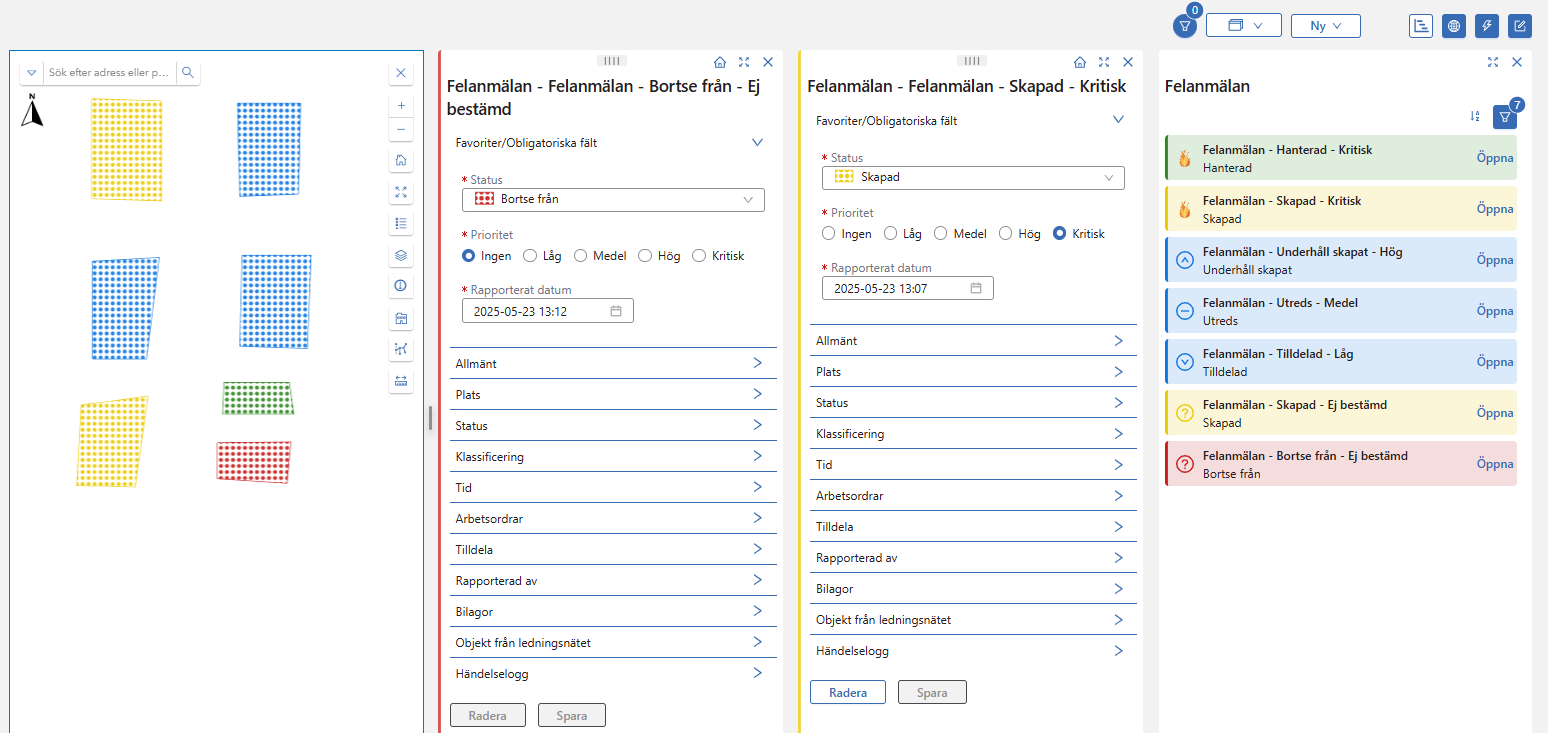Open the Ny dropdown button

point(1325,26)
